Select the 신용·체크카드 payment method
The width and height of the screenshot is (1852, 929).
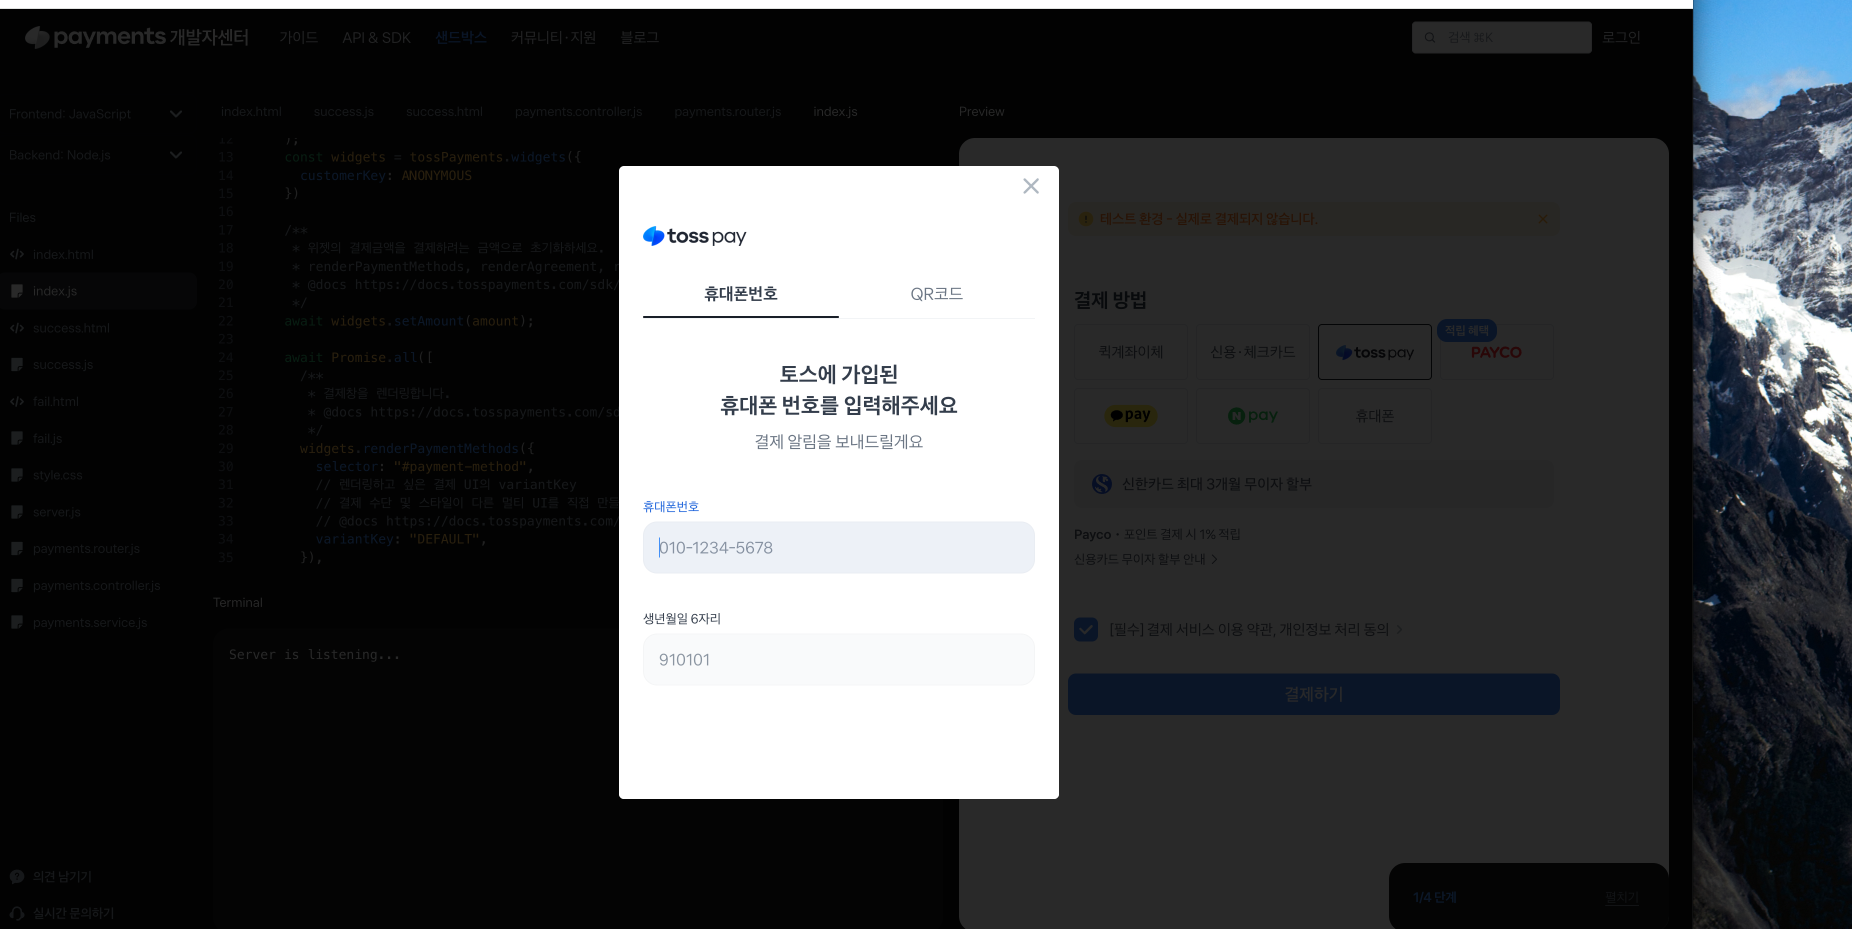tap(1253, 352)
